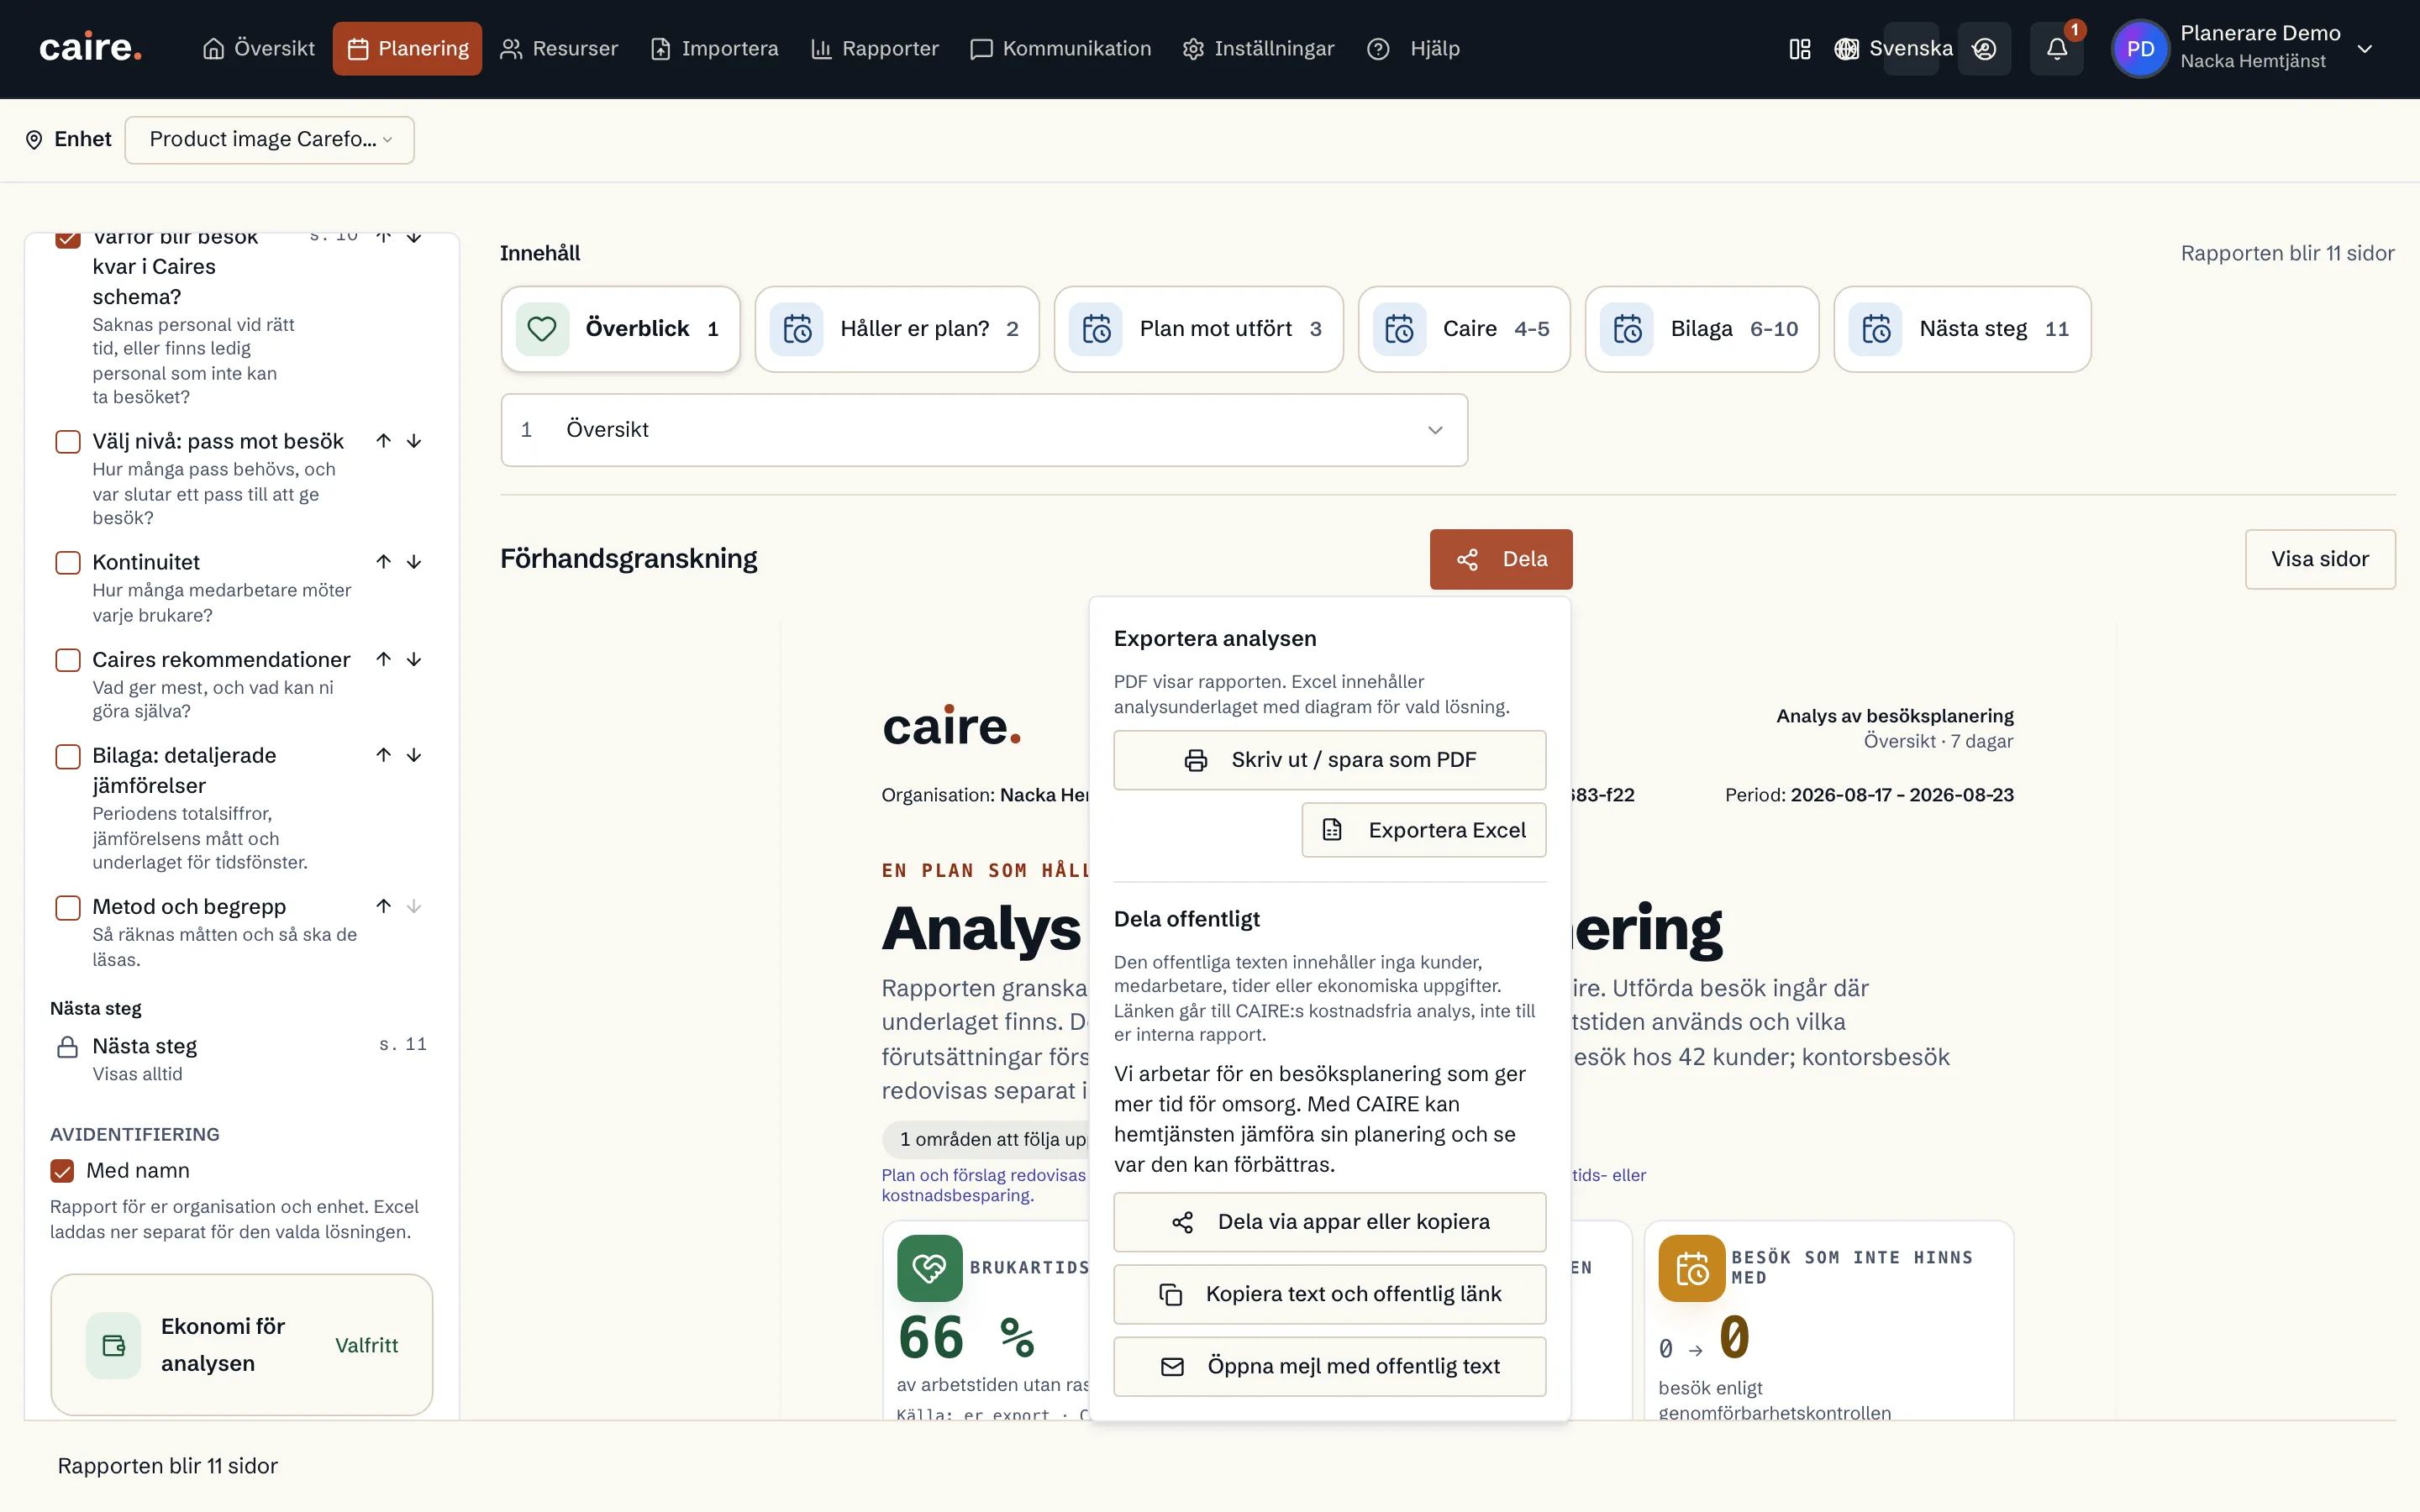2420x1512 pixels.
Task: Click the PD profile avatar
Action: pos(2140,49)
